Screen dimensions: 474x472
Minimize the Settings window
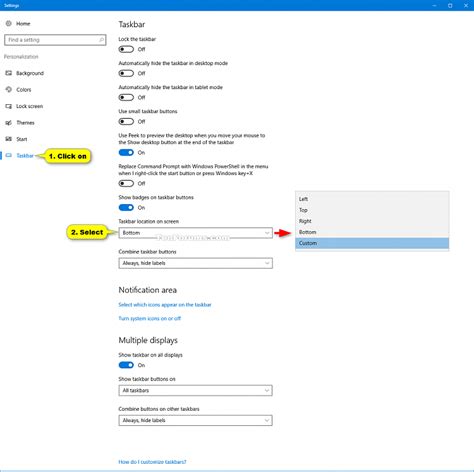pos(434,5)
